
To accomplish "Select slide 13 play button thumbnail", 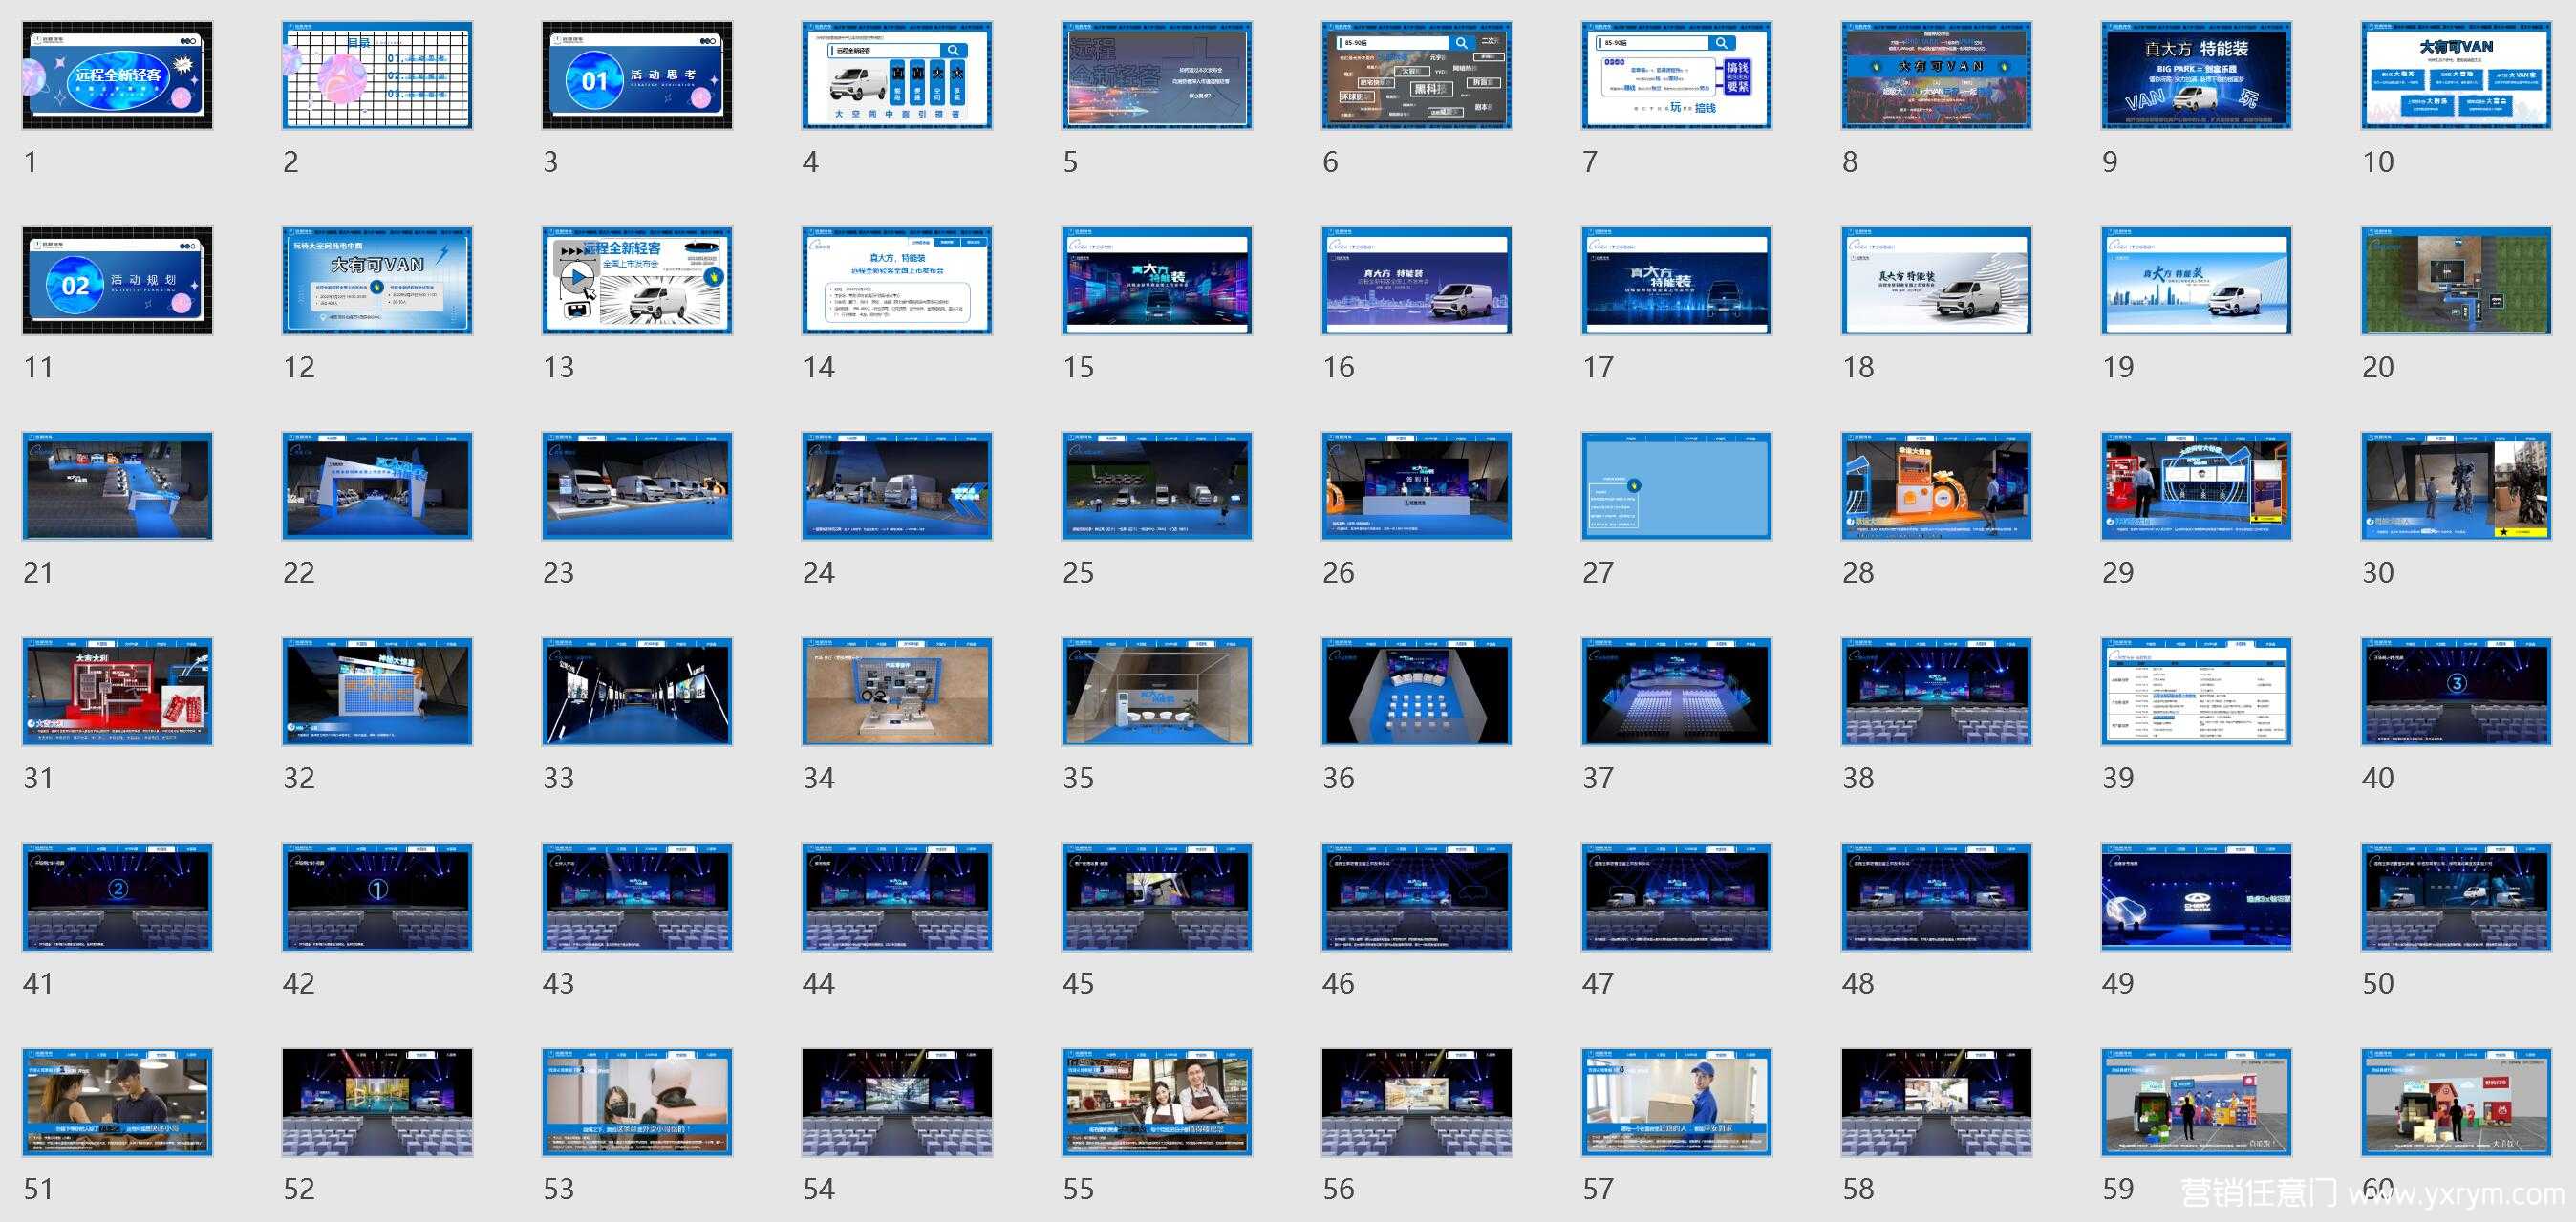I will click(x=637, y=281).
